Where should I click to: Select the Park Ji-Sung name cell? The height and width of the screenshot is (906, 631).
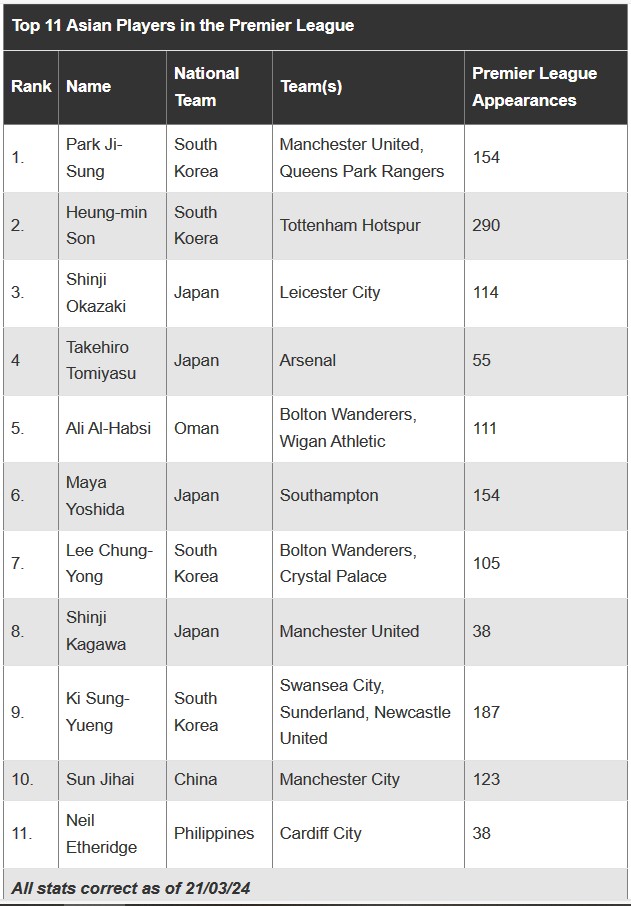click(94, 158)
